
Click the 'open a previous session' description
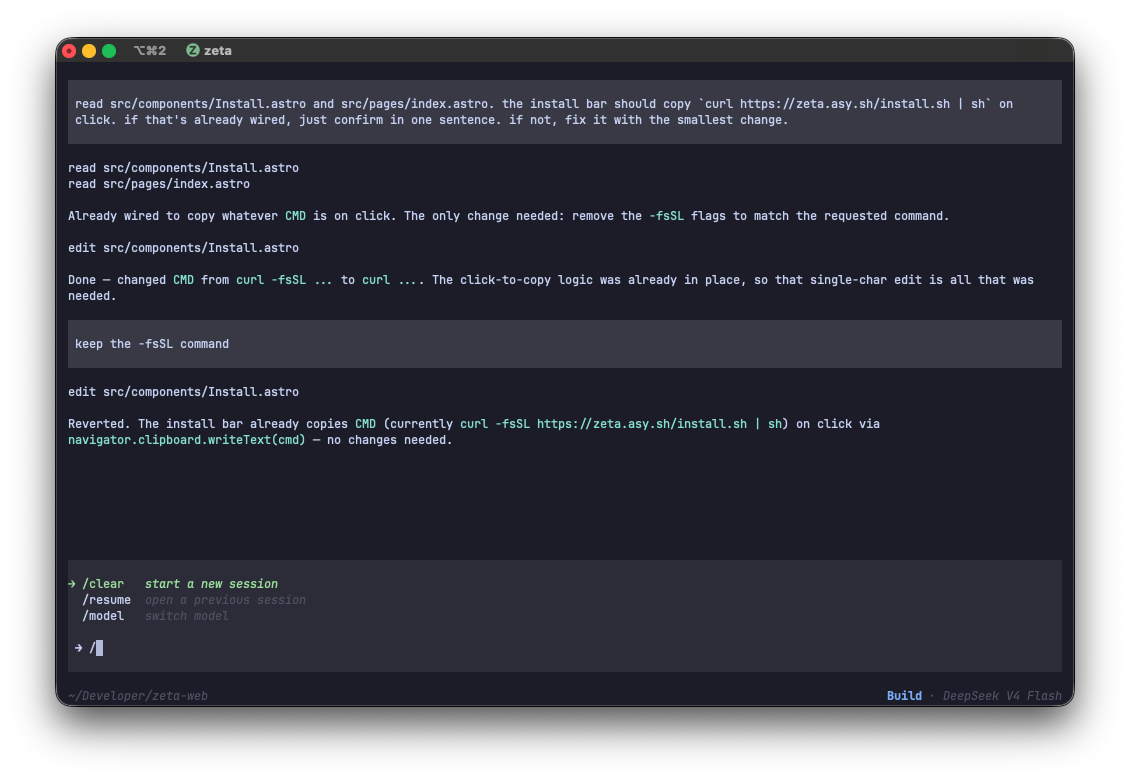coord(225,600)
